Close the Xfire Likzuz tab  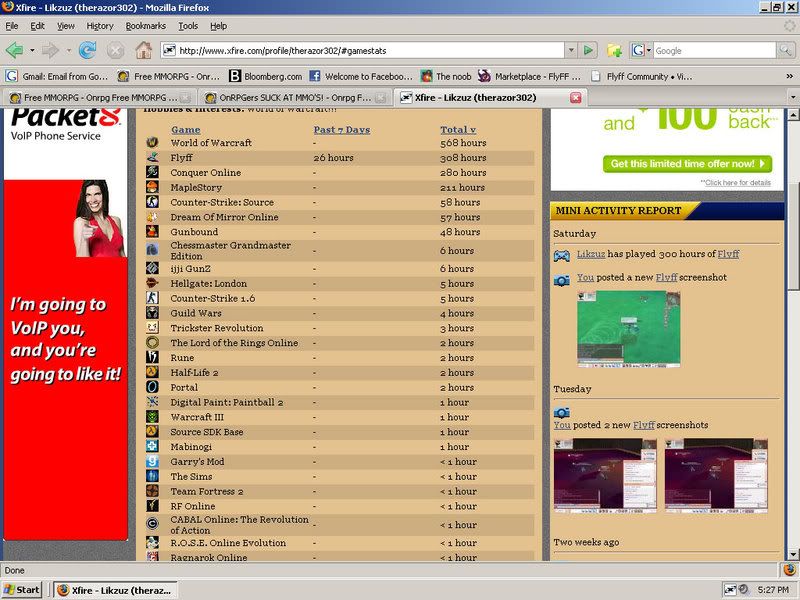575,97
